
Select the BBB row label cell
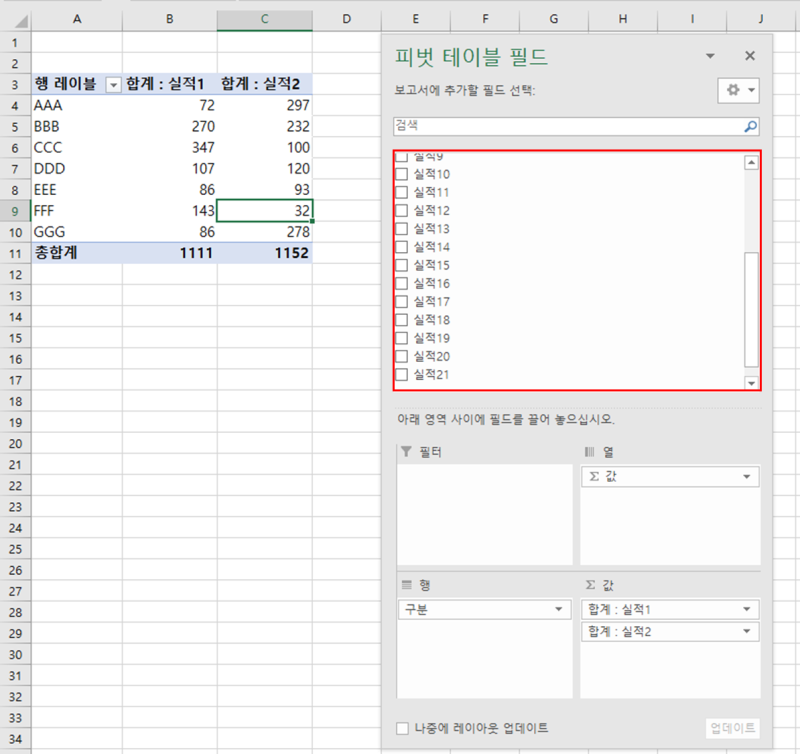coord(77,127)
